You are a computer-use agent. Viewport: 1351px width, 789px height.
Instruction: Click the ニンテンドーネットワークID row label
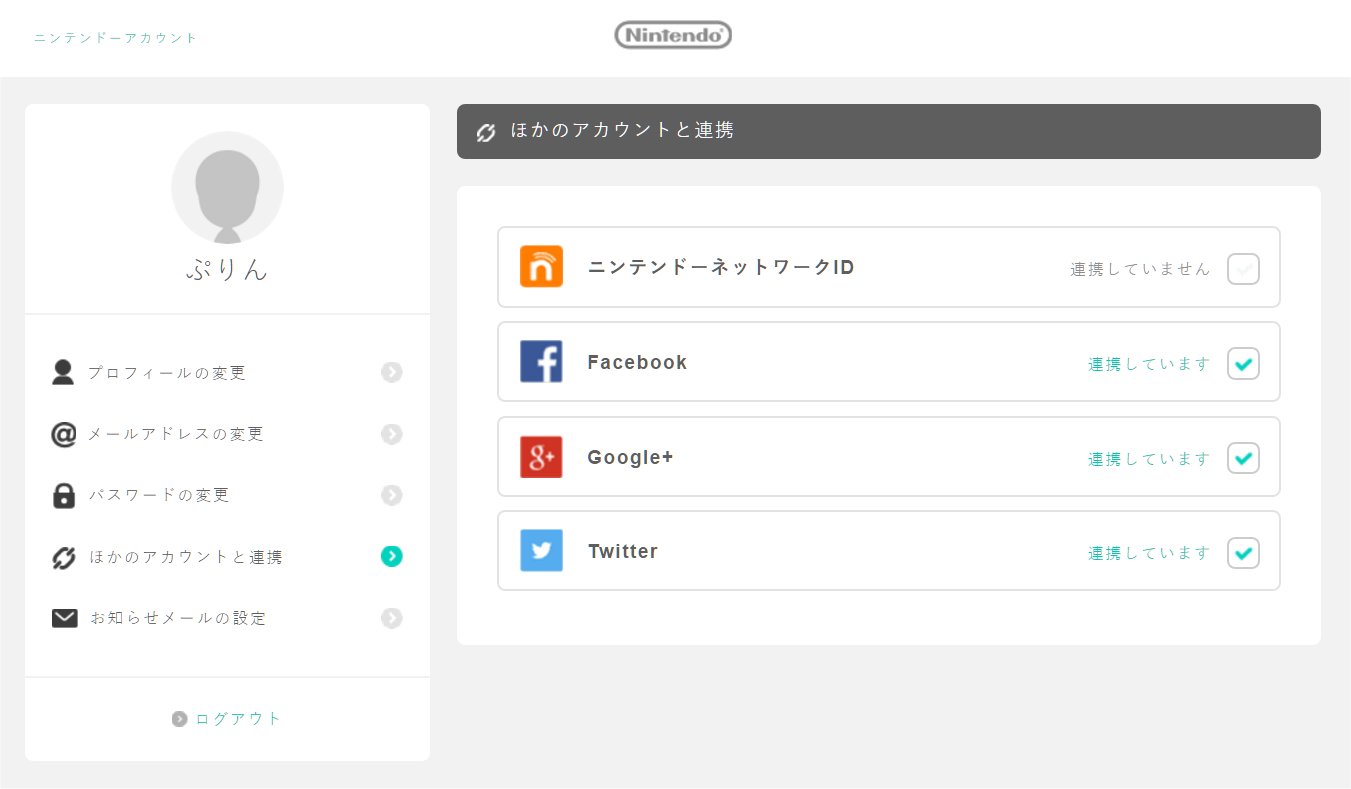[721, 268]
